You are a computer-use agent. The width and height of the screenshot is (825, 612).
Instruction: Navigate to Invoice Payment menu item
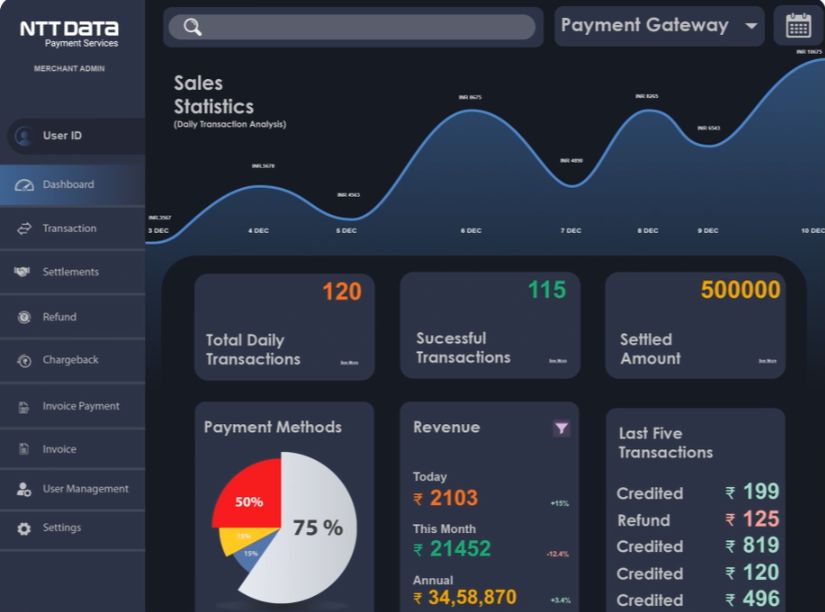(x=73, y=406)
